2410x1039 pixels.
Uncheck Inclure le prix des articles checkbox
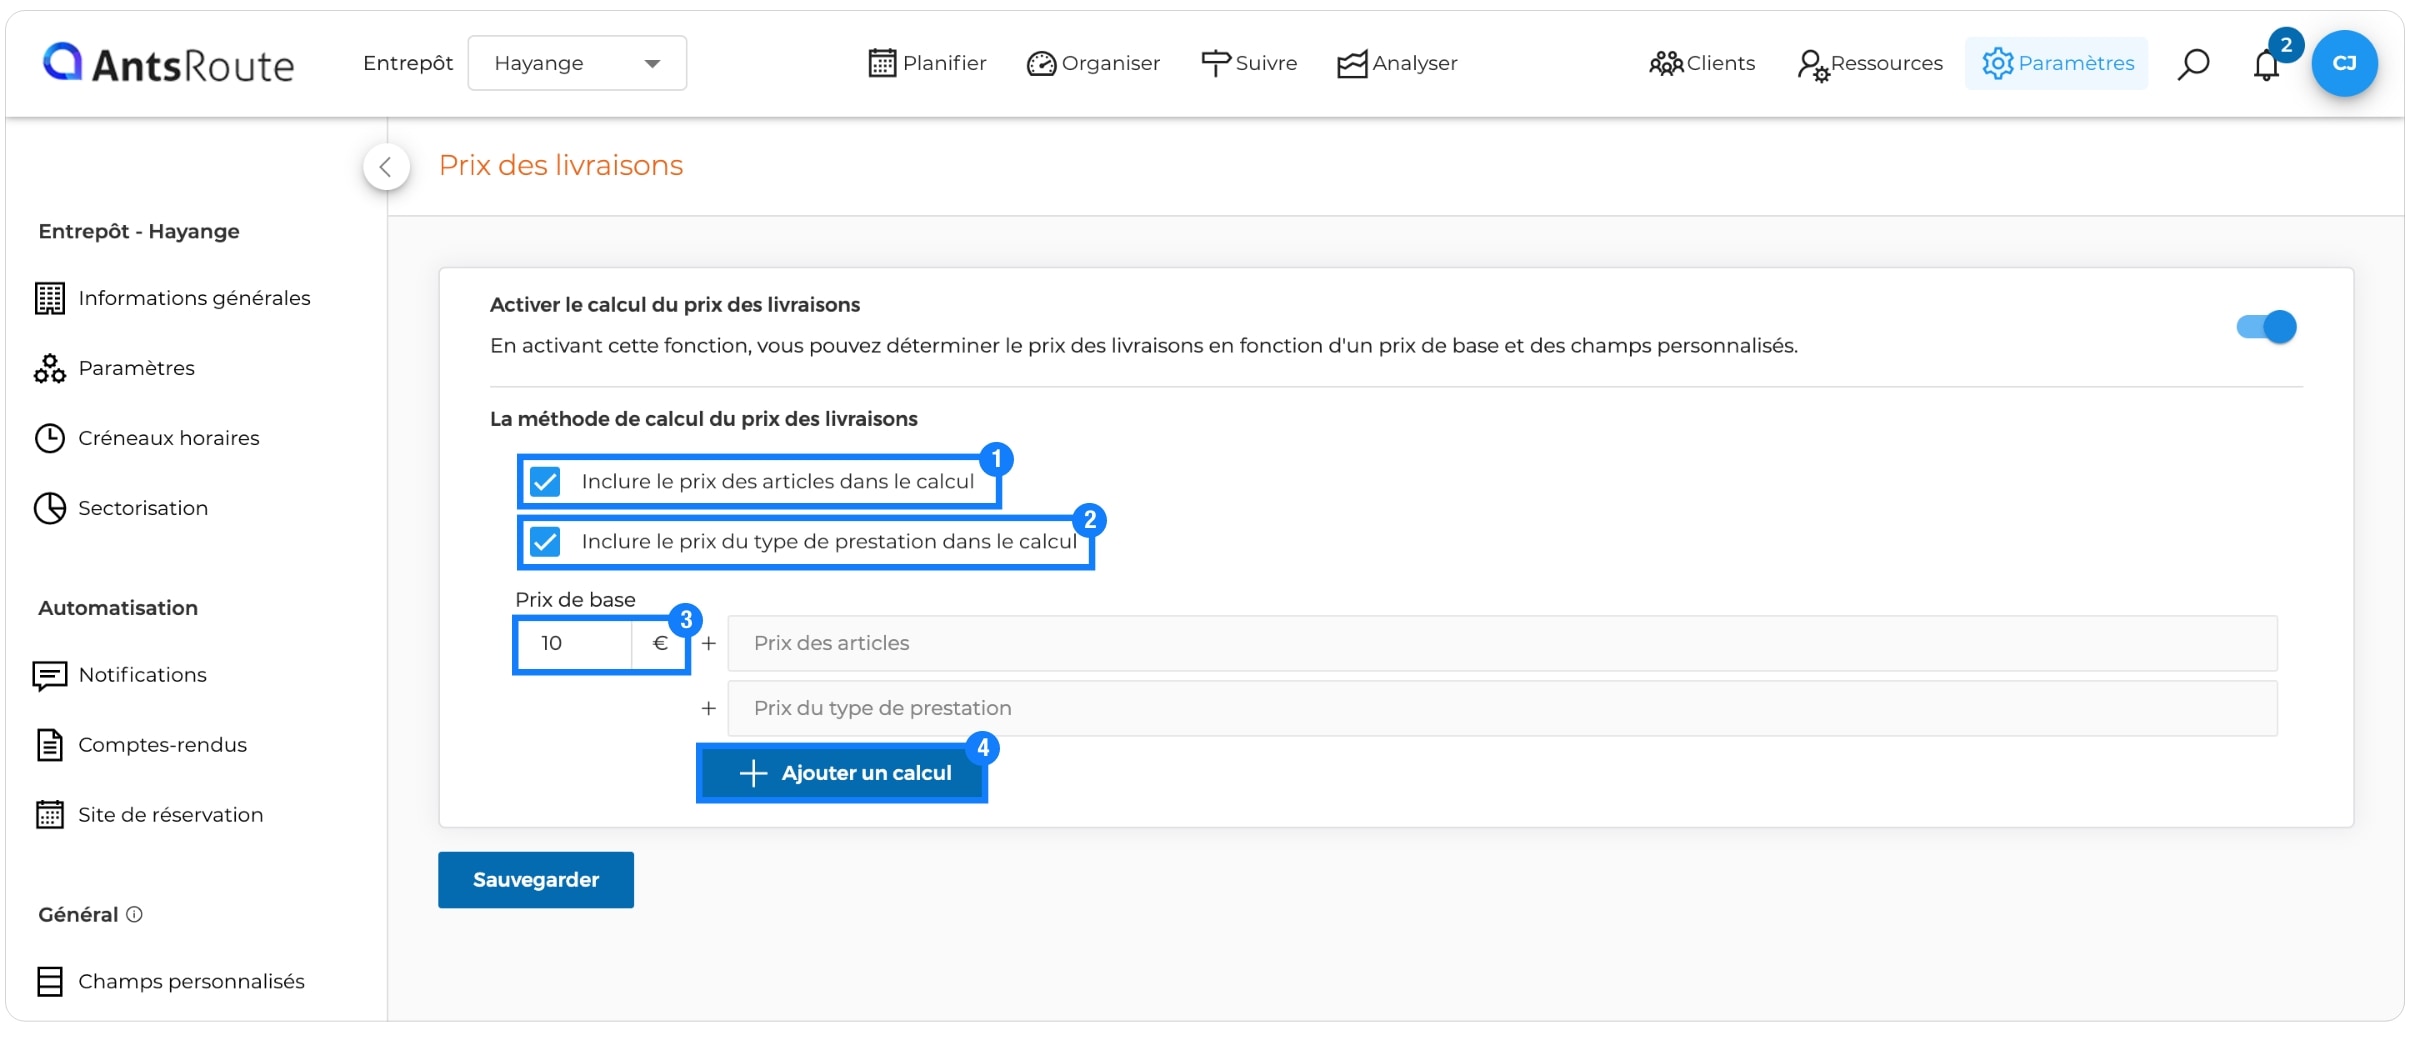click(545, 482)
